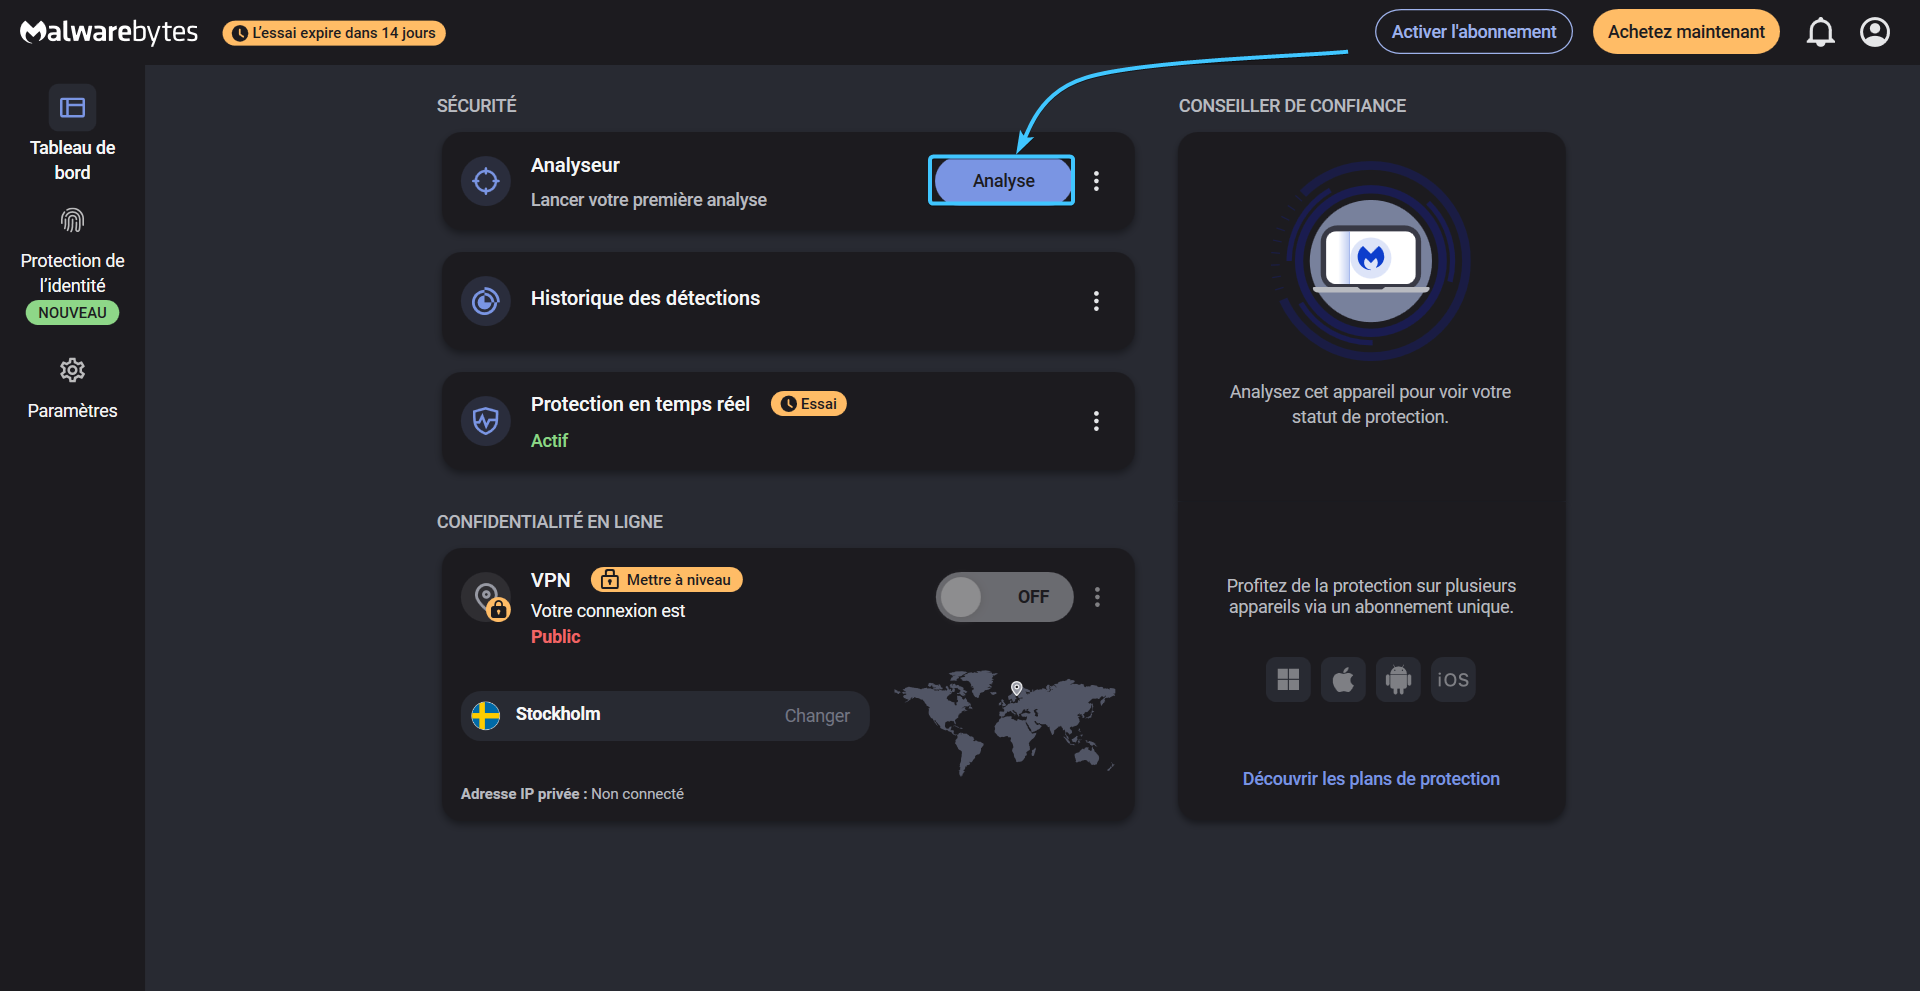Select the iOS platform icon
Viewport: 1920px width, 991px height.
point(1453,680)
